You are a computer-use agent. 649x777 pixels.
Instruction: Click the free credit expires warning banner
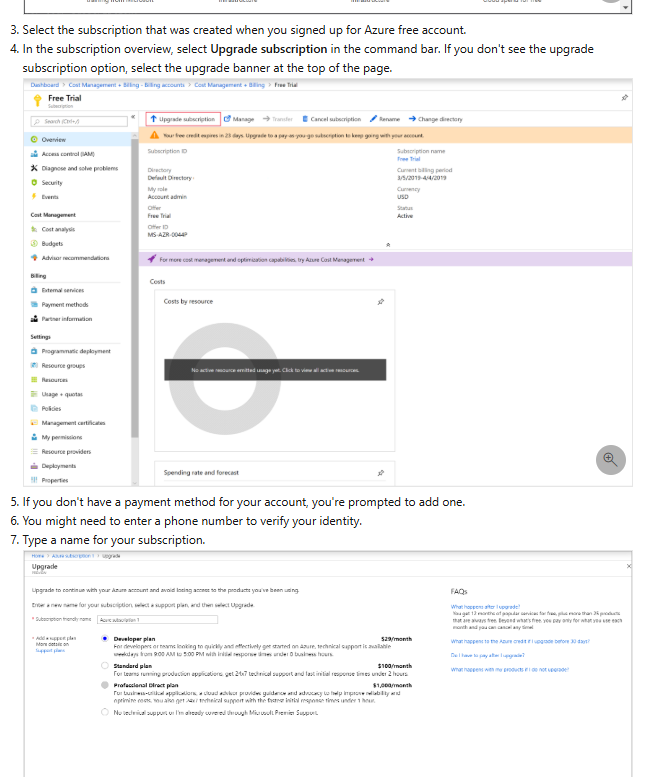385,135
